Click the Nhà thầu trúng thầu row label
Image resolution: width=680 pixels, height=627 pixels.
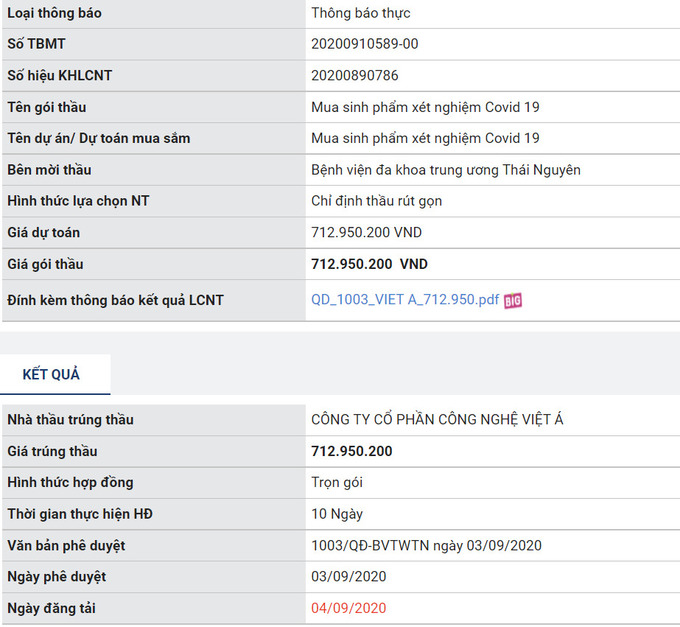(x=70, y=420)
